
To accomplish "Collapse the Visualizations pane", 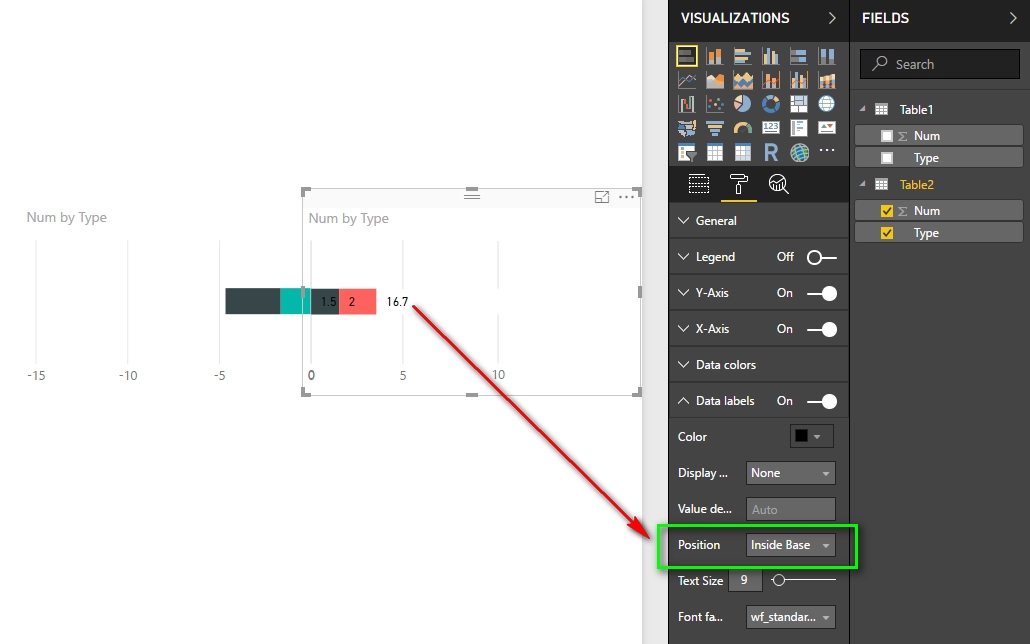I will click(832, 18).
